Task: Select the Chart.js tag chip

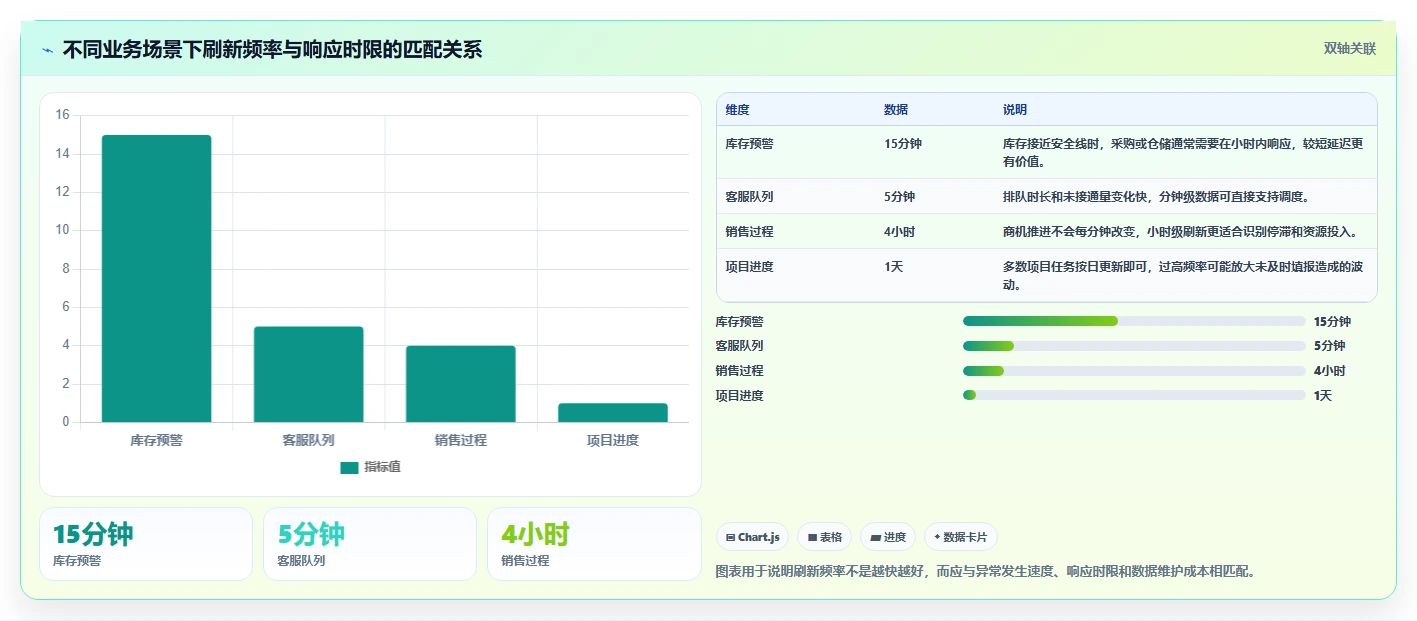Action: [x=752, y=537]
